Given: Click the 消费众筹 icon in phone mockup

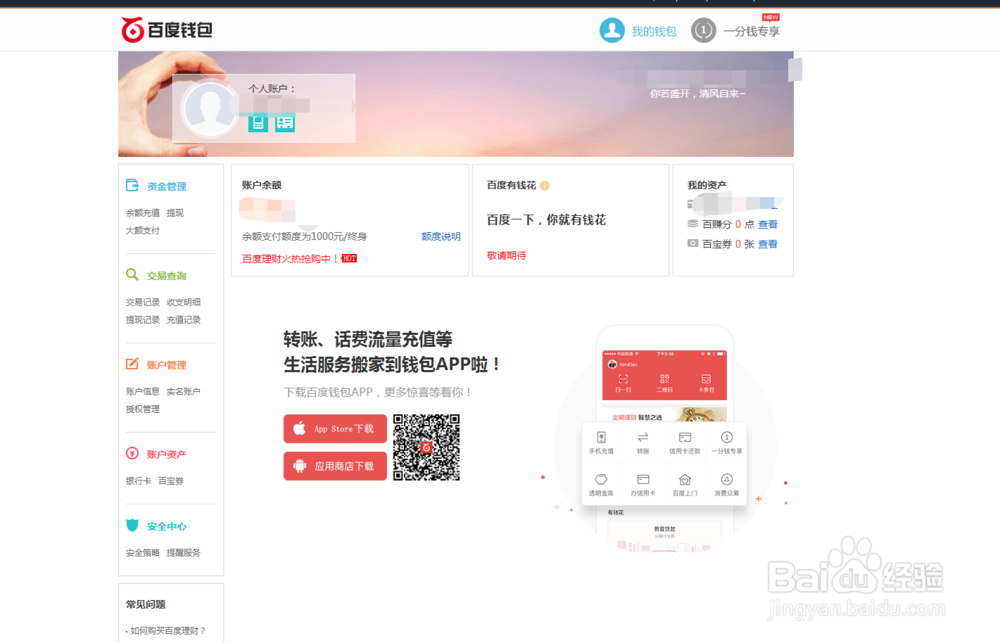Looking at the screenshot, I should click(726, 480).
